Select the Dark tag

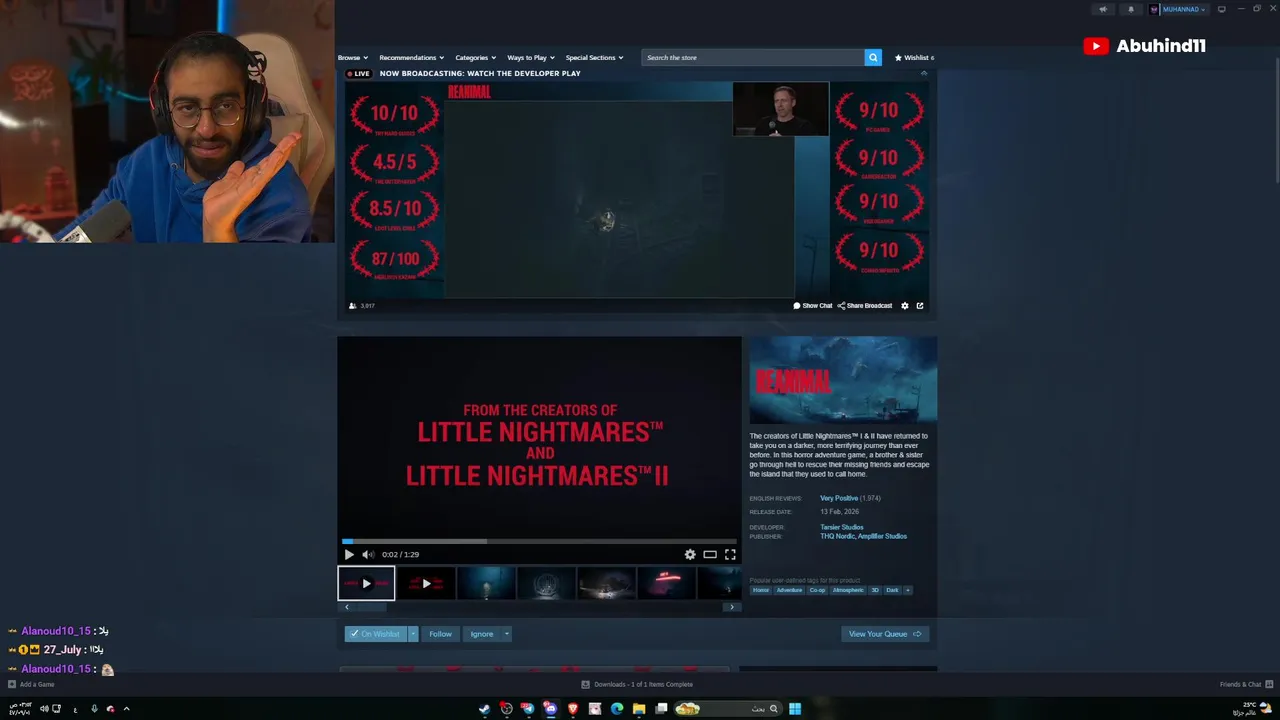[892, 590]
